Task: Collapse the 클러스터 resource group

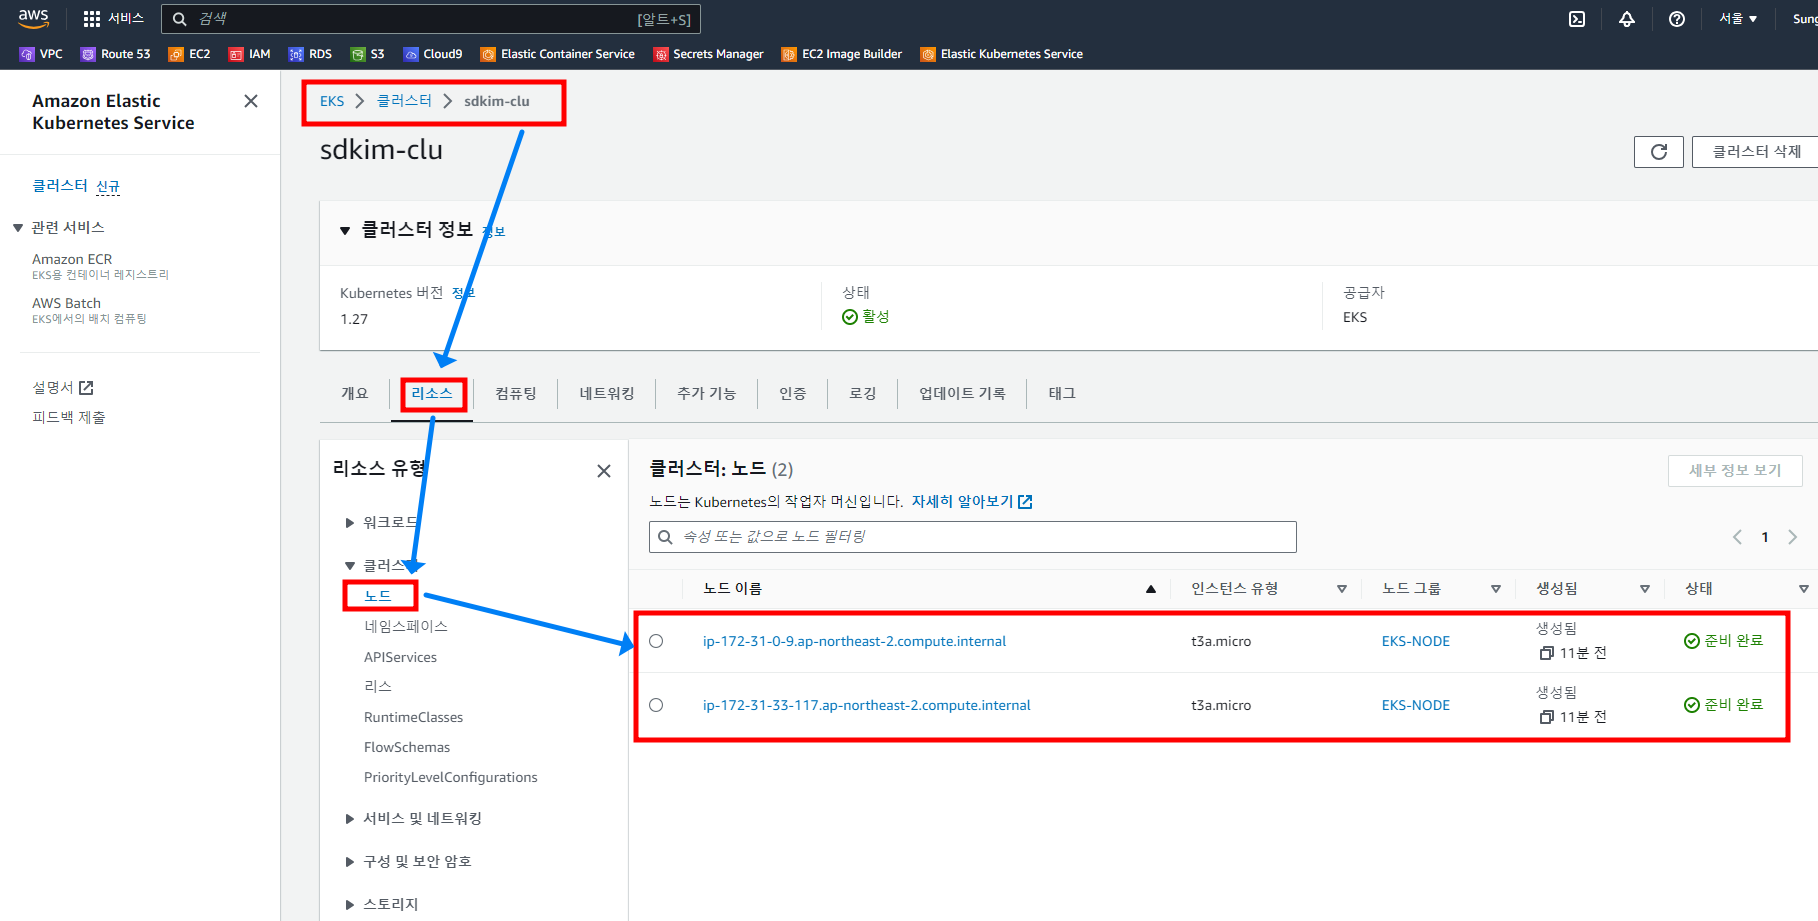Action: (350, 566)
